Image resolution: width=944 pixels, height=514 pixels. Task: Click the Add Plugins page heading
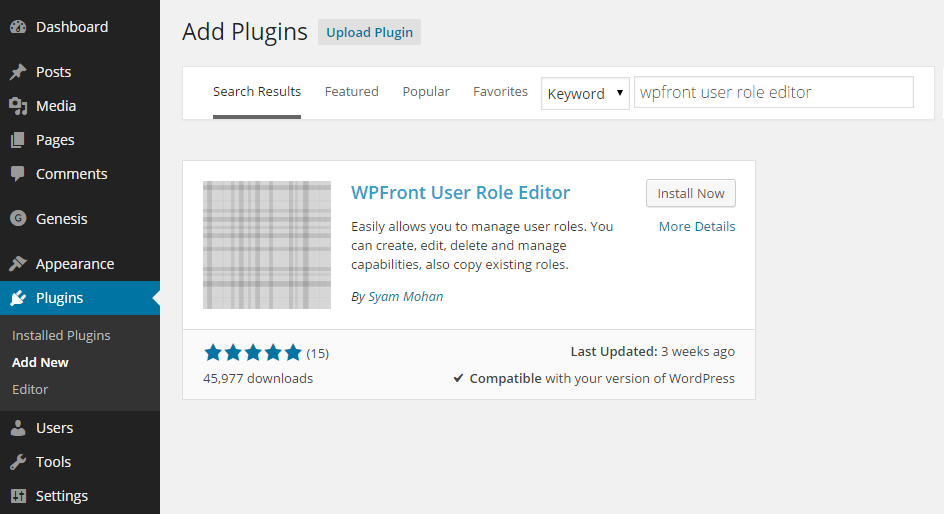tap(244, 32)
